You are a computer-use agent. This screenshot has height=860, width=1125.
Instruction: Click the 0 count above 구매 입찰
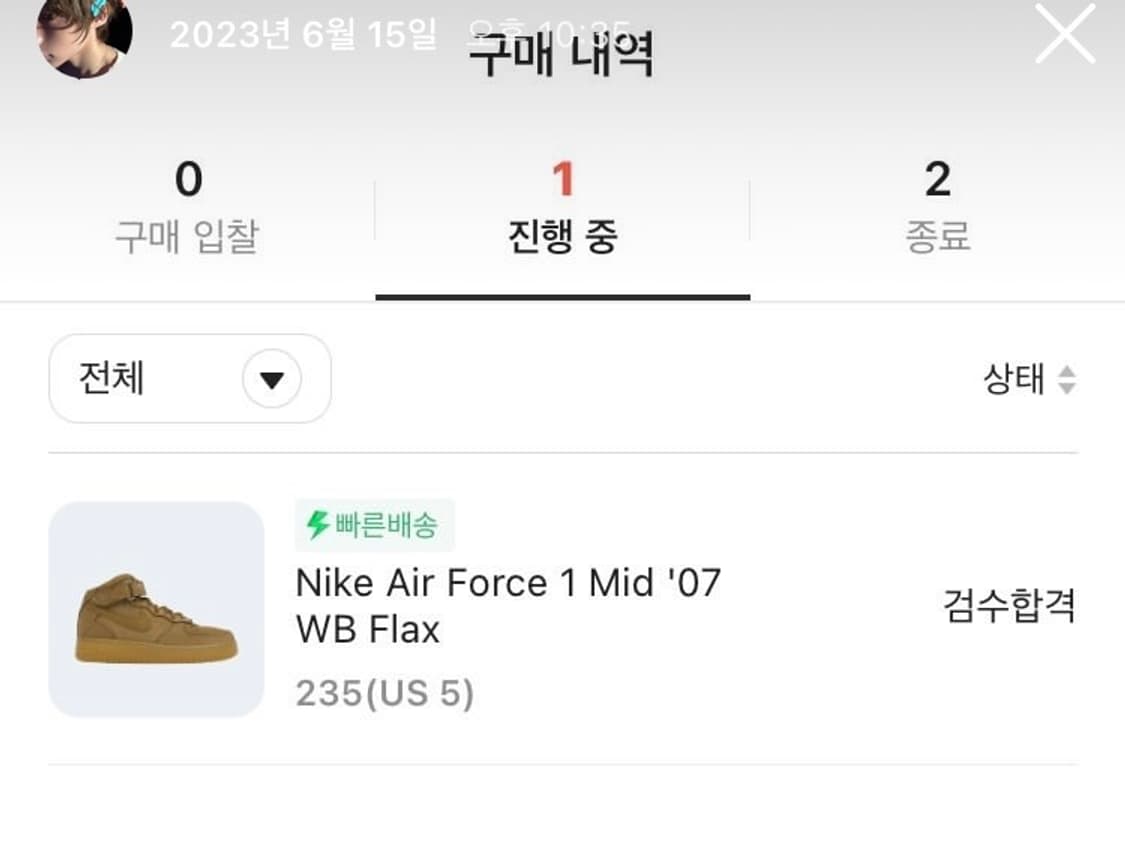(x=188, y=180)
